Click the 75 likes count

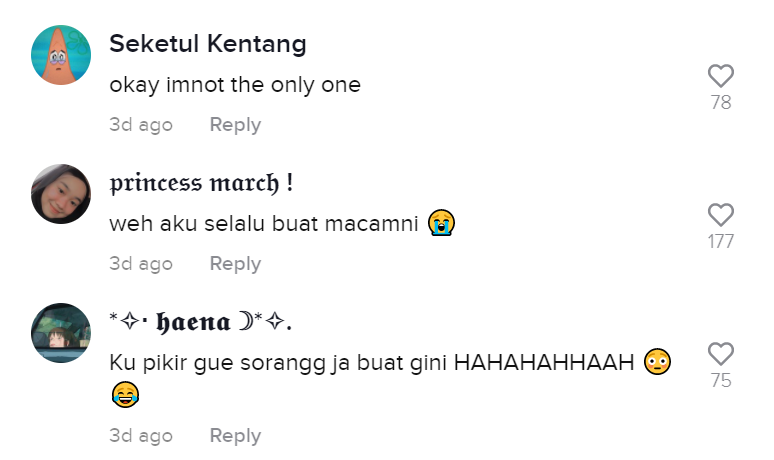tap(720, 380)
